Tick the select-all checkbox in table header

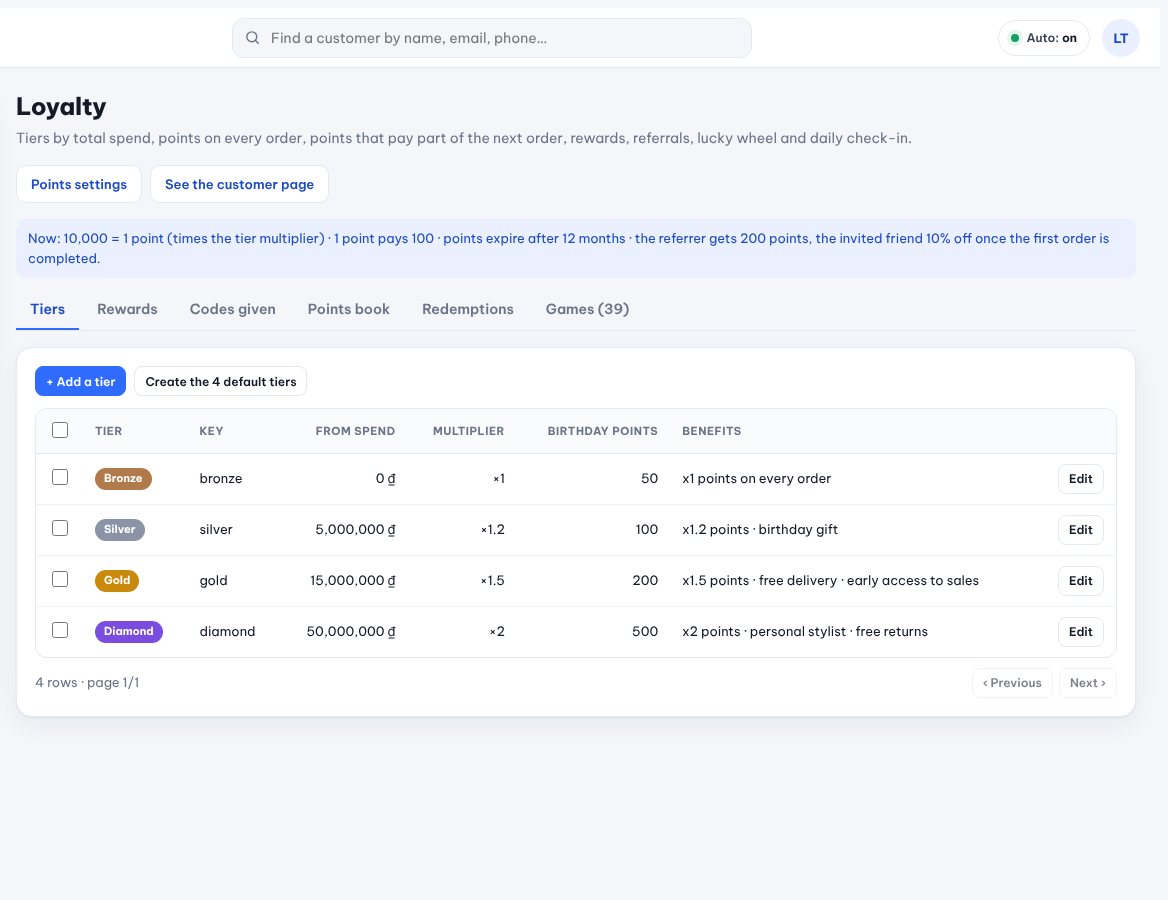tap(60, 430)
